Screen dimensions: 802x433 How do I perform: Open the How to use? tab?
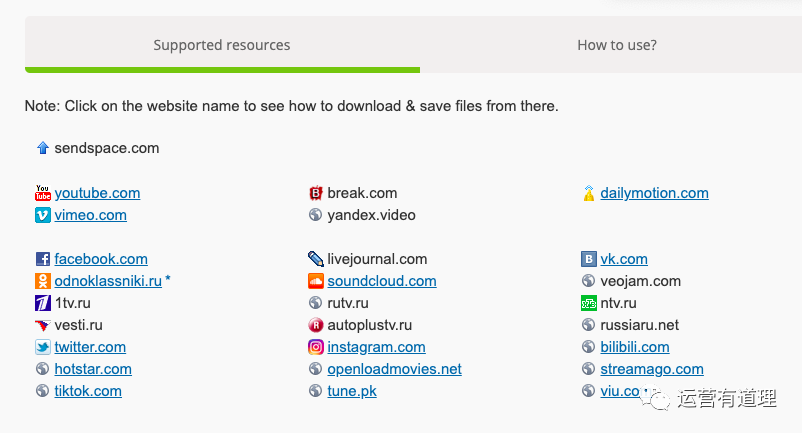coord(616,45)
